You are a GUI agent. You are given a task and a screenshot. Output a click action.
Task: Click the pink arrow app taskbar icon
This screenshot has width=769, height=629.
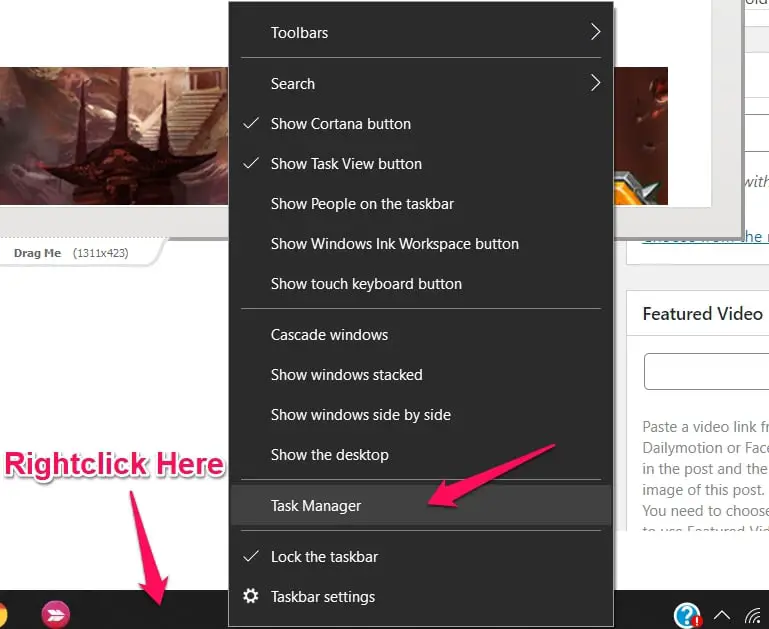[x=55, y=614]
